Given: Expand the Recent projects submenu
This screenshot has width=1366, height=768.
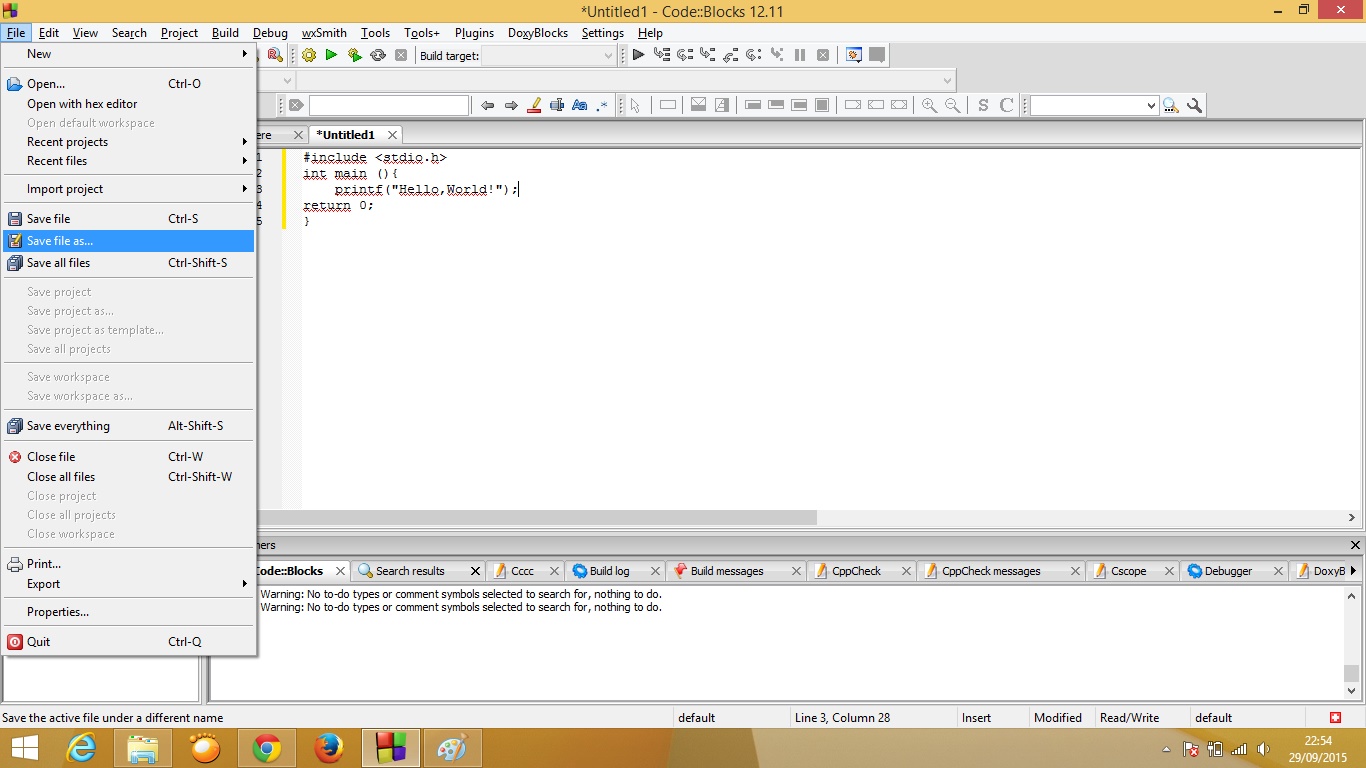Looking at the screenshot, I should click(x=128, y=142).
